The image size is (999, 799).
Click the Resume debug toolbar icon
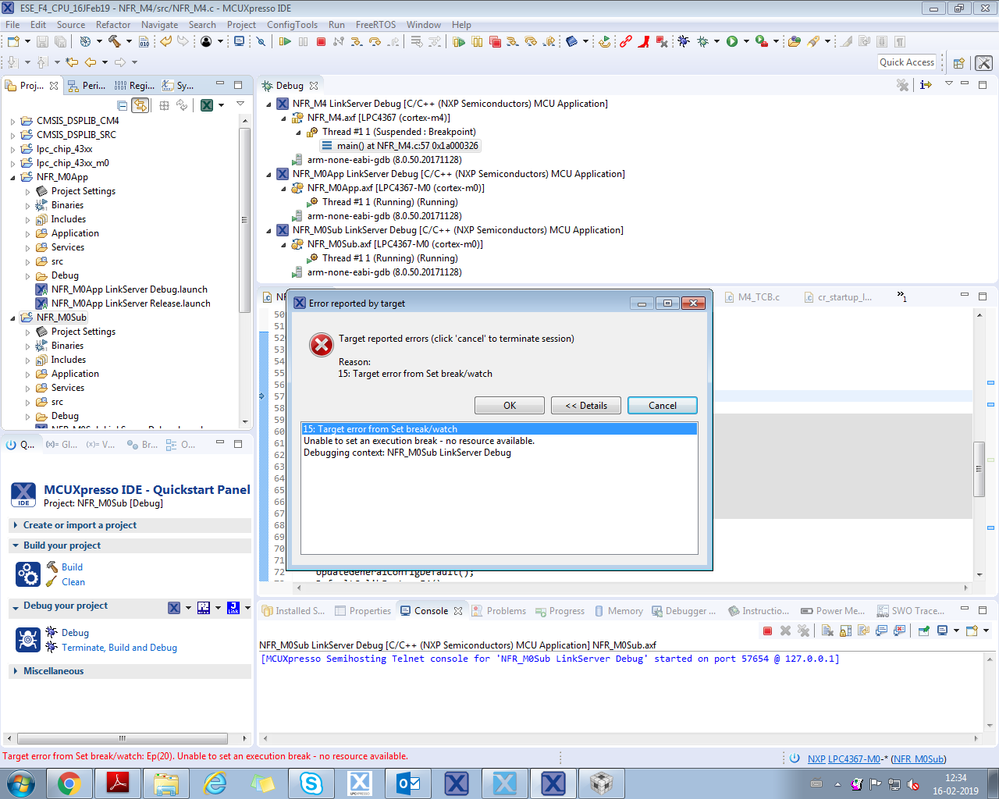pos(284,42)
